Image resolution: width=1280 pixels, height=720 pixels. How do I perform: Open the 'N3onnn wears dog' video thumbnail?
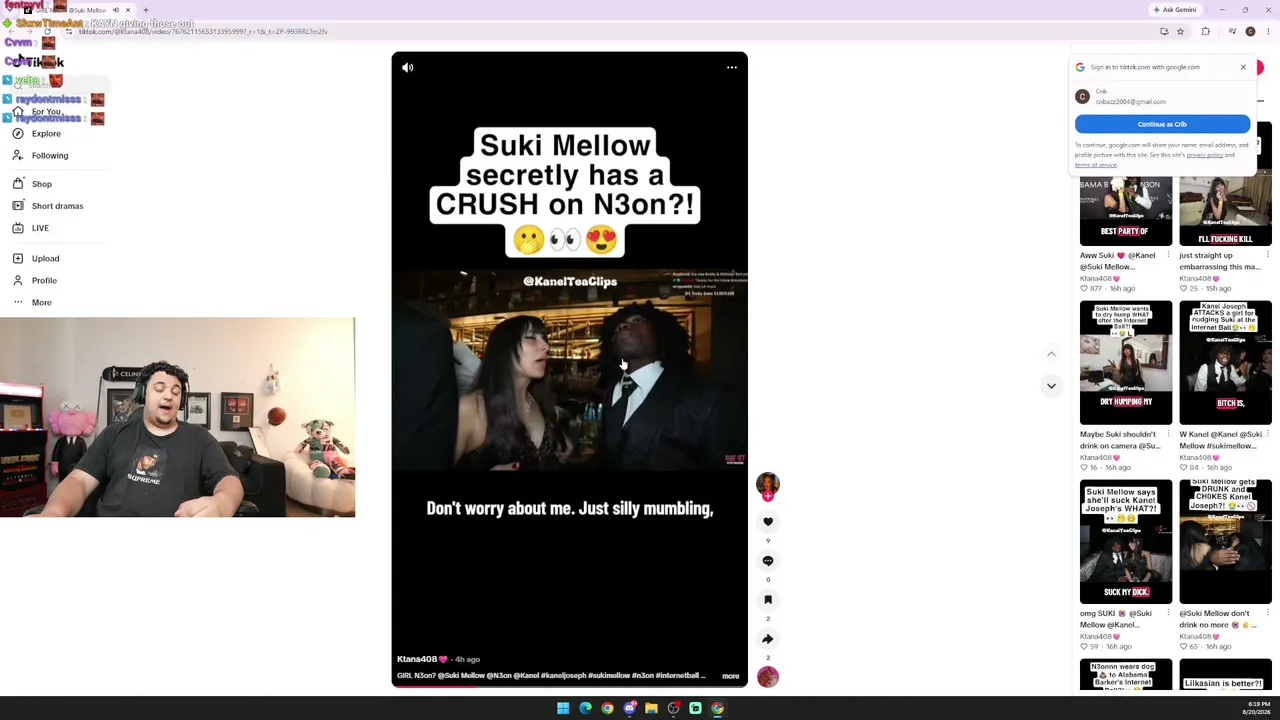coord(1126,675)
